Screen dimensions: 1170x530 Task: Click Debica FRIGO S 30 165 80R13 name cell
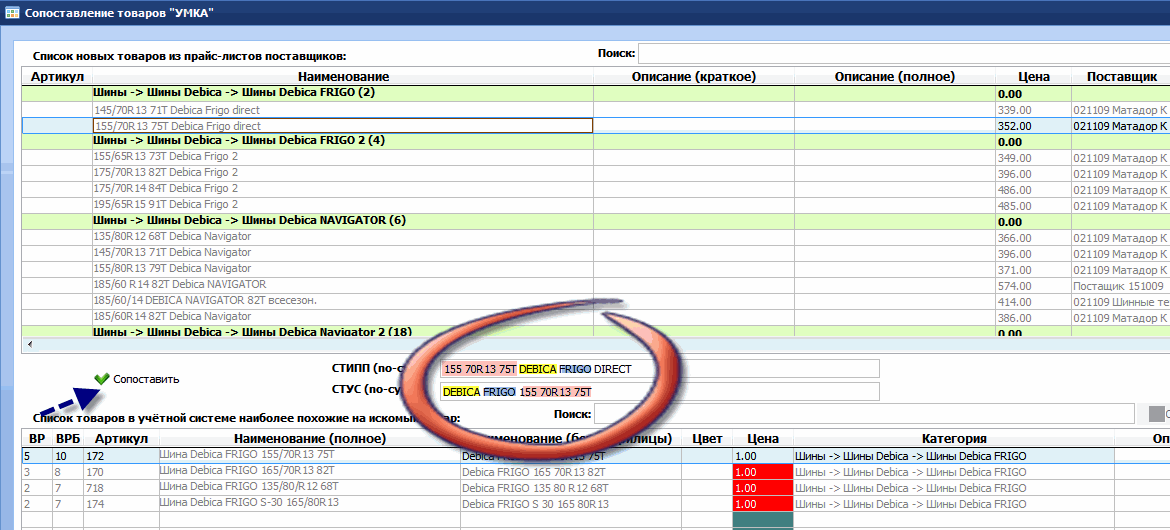[571, 503]
